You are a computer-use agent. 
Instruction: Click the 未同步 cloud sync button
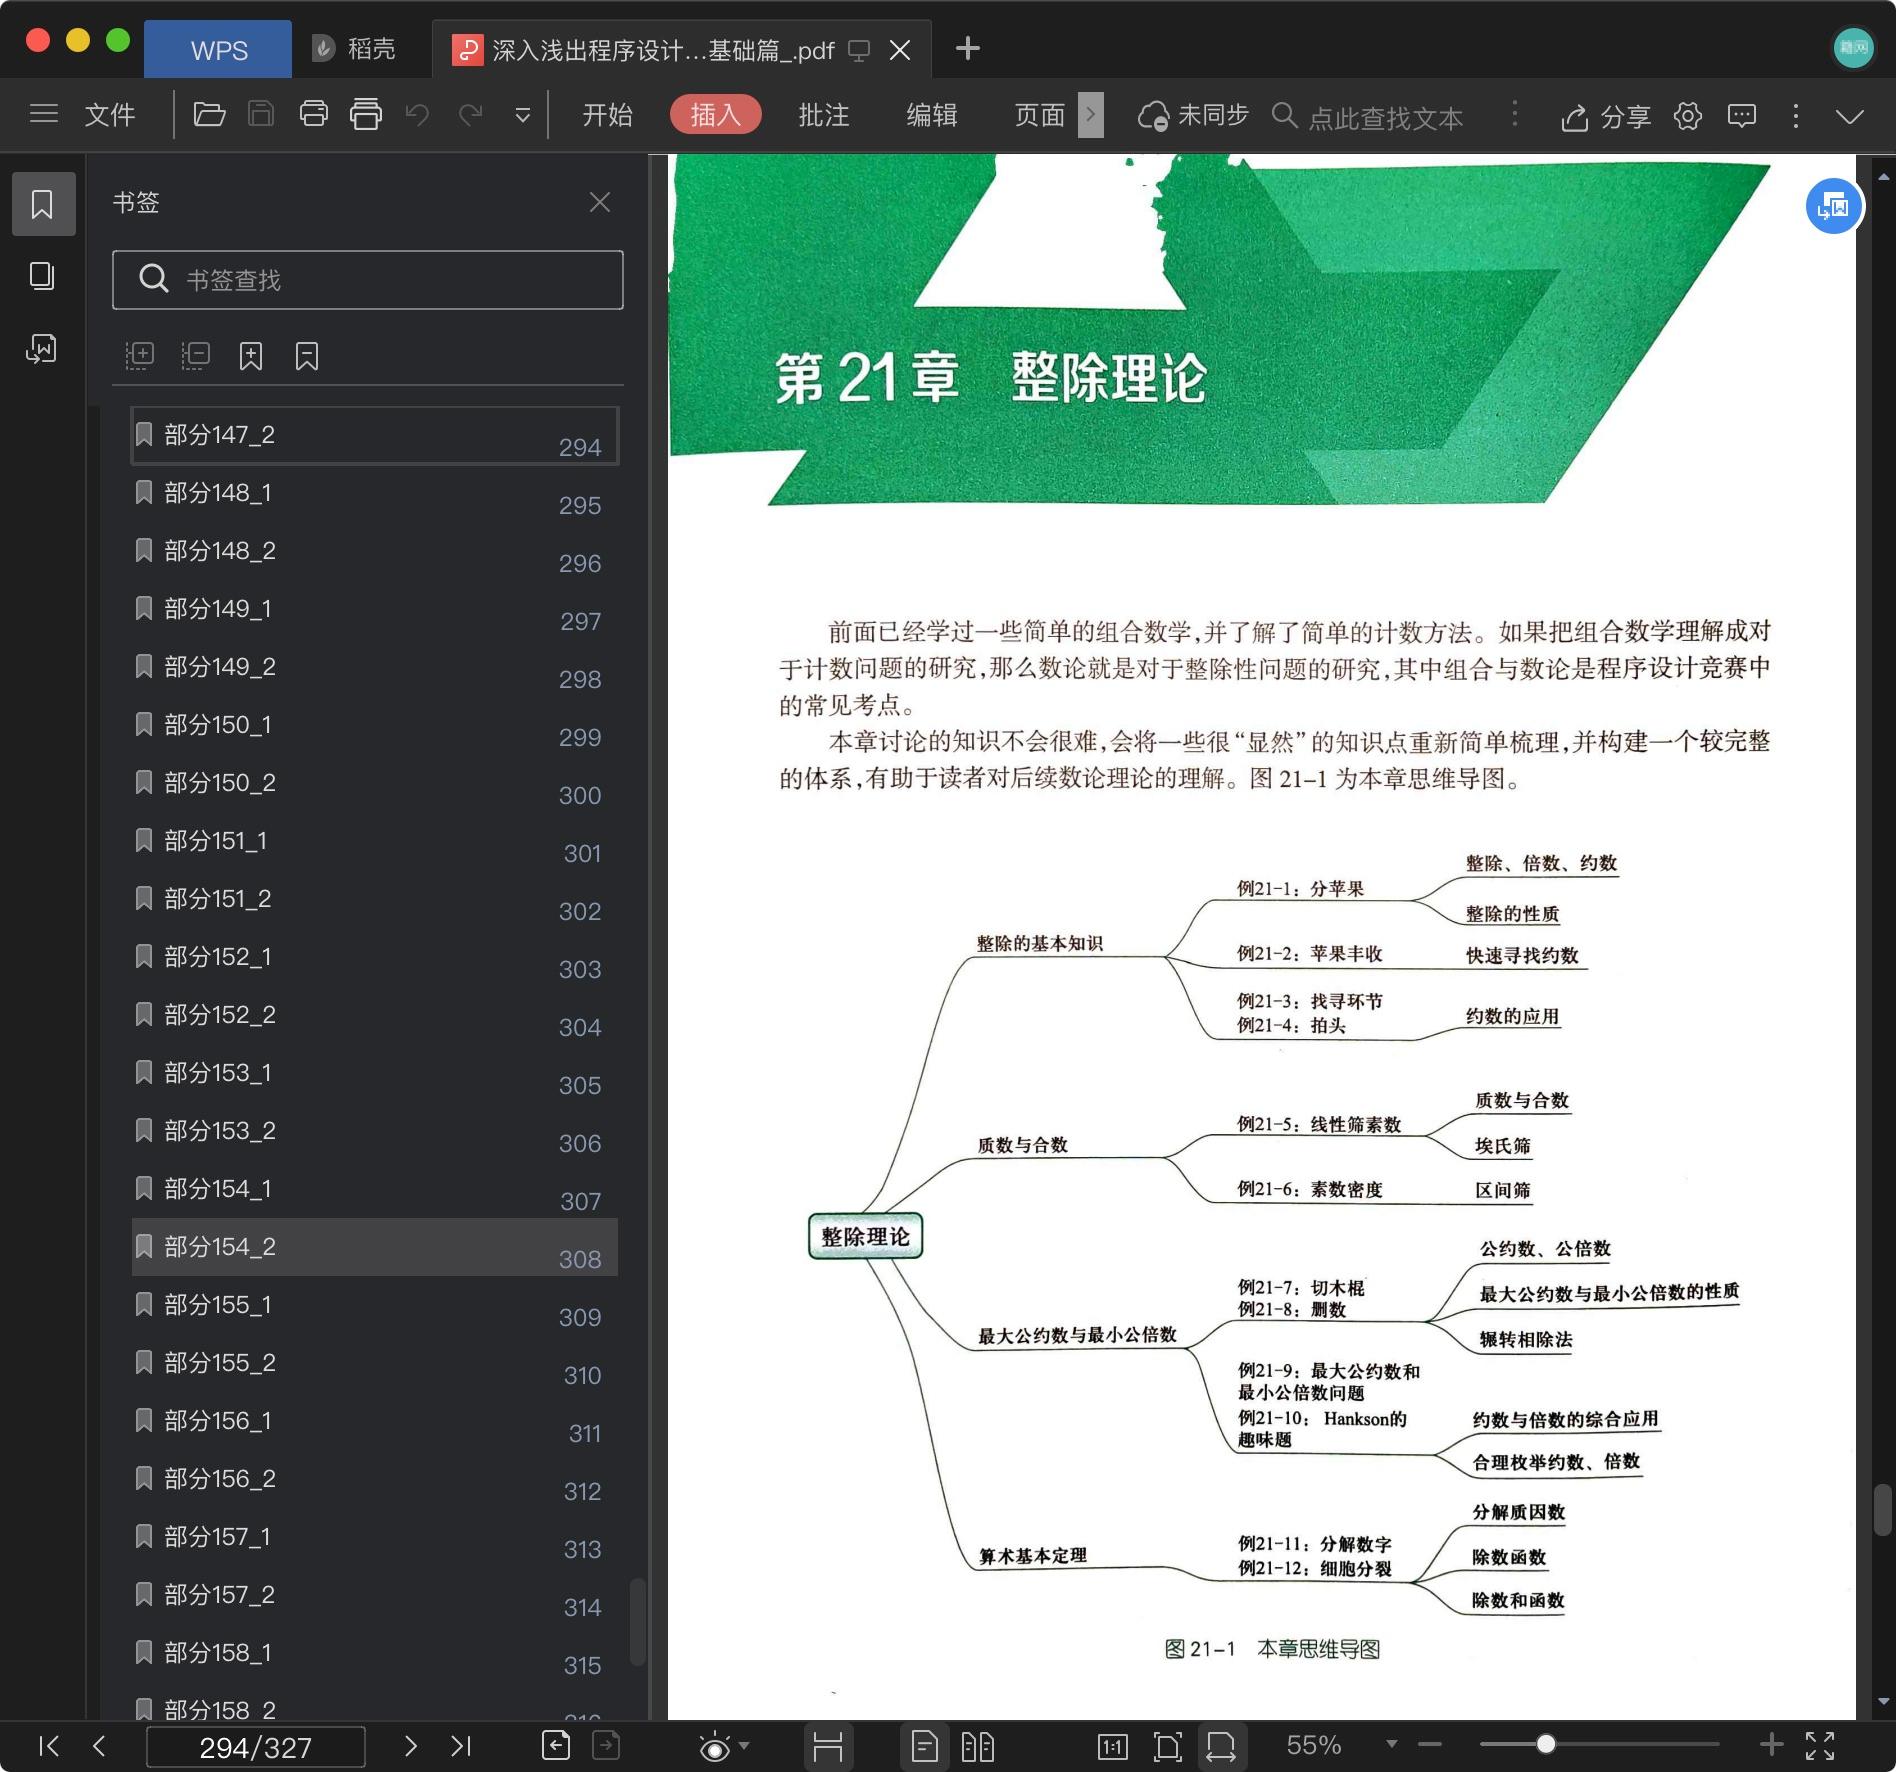1193,116
